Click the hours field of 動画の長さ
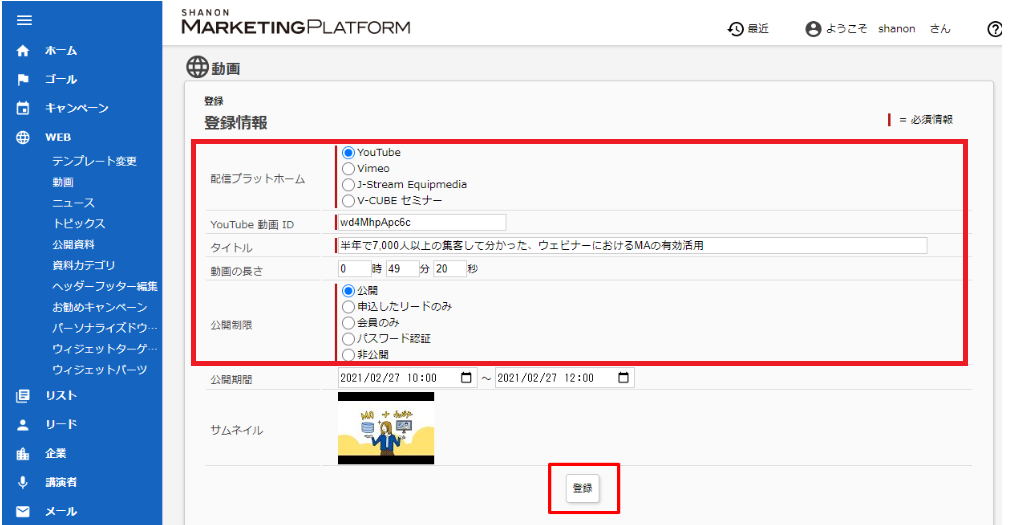Image resolution: width=1013 pixels, height=525 pixels. [354, 269]
